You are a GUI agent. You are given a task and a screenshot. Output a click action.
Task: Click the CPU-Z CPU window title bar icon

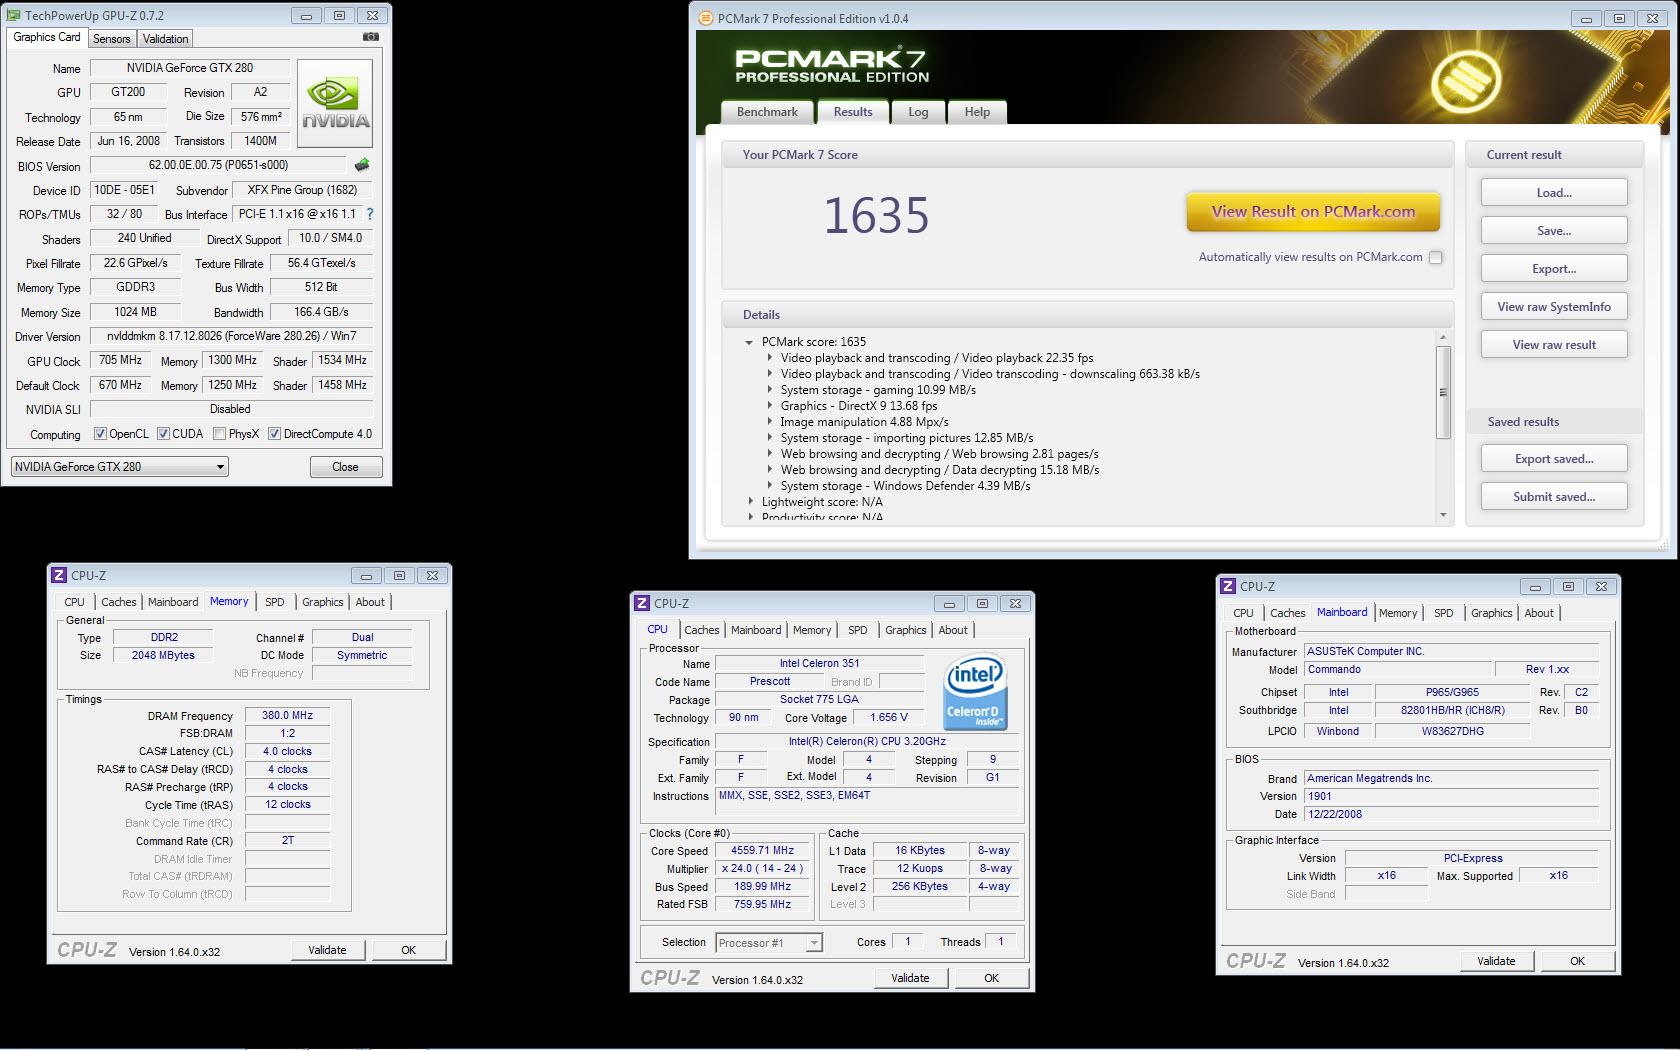pos(642,603)
